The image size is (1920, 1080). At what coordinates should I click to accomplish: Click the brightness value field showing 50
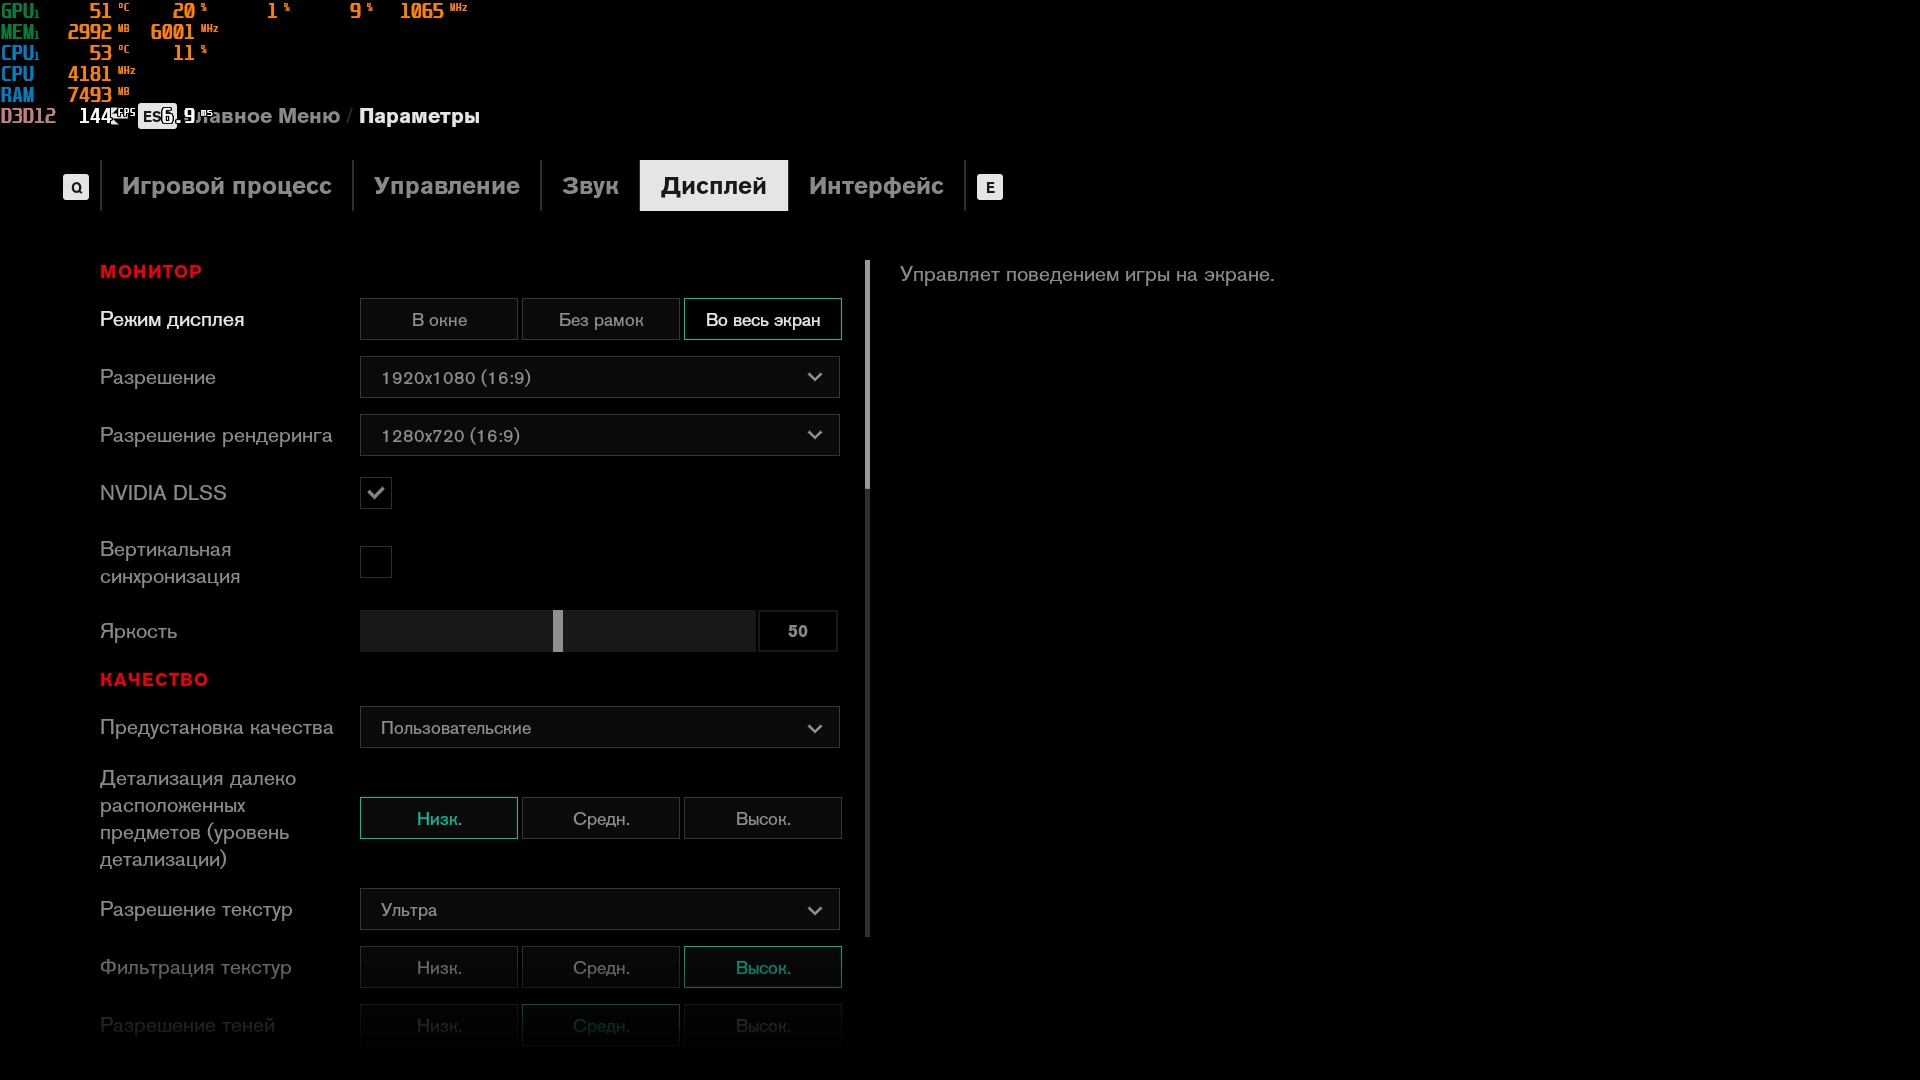click(x=798, y=632)
